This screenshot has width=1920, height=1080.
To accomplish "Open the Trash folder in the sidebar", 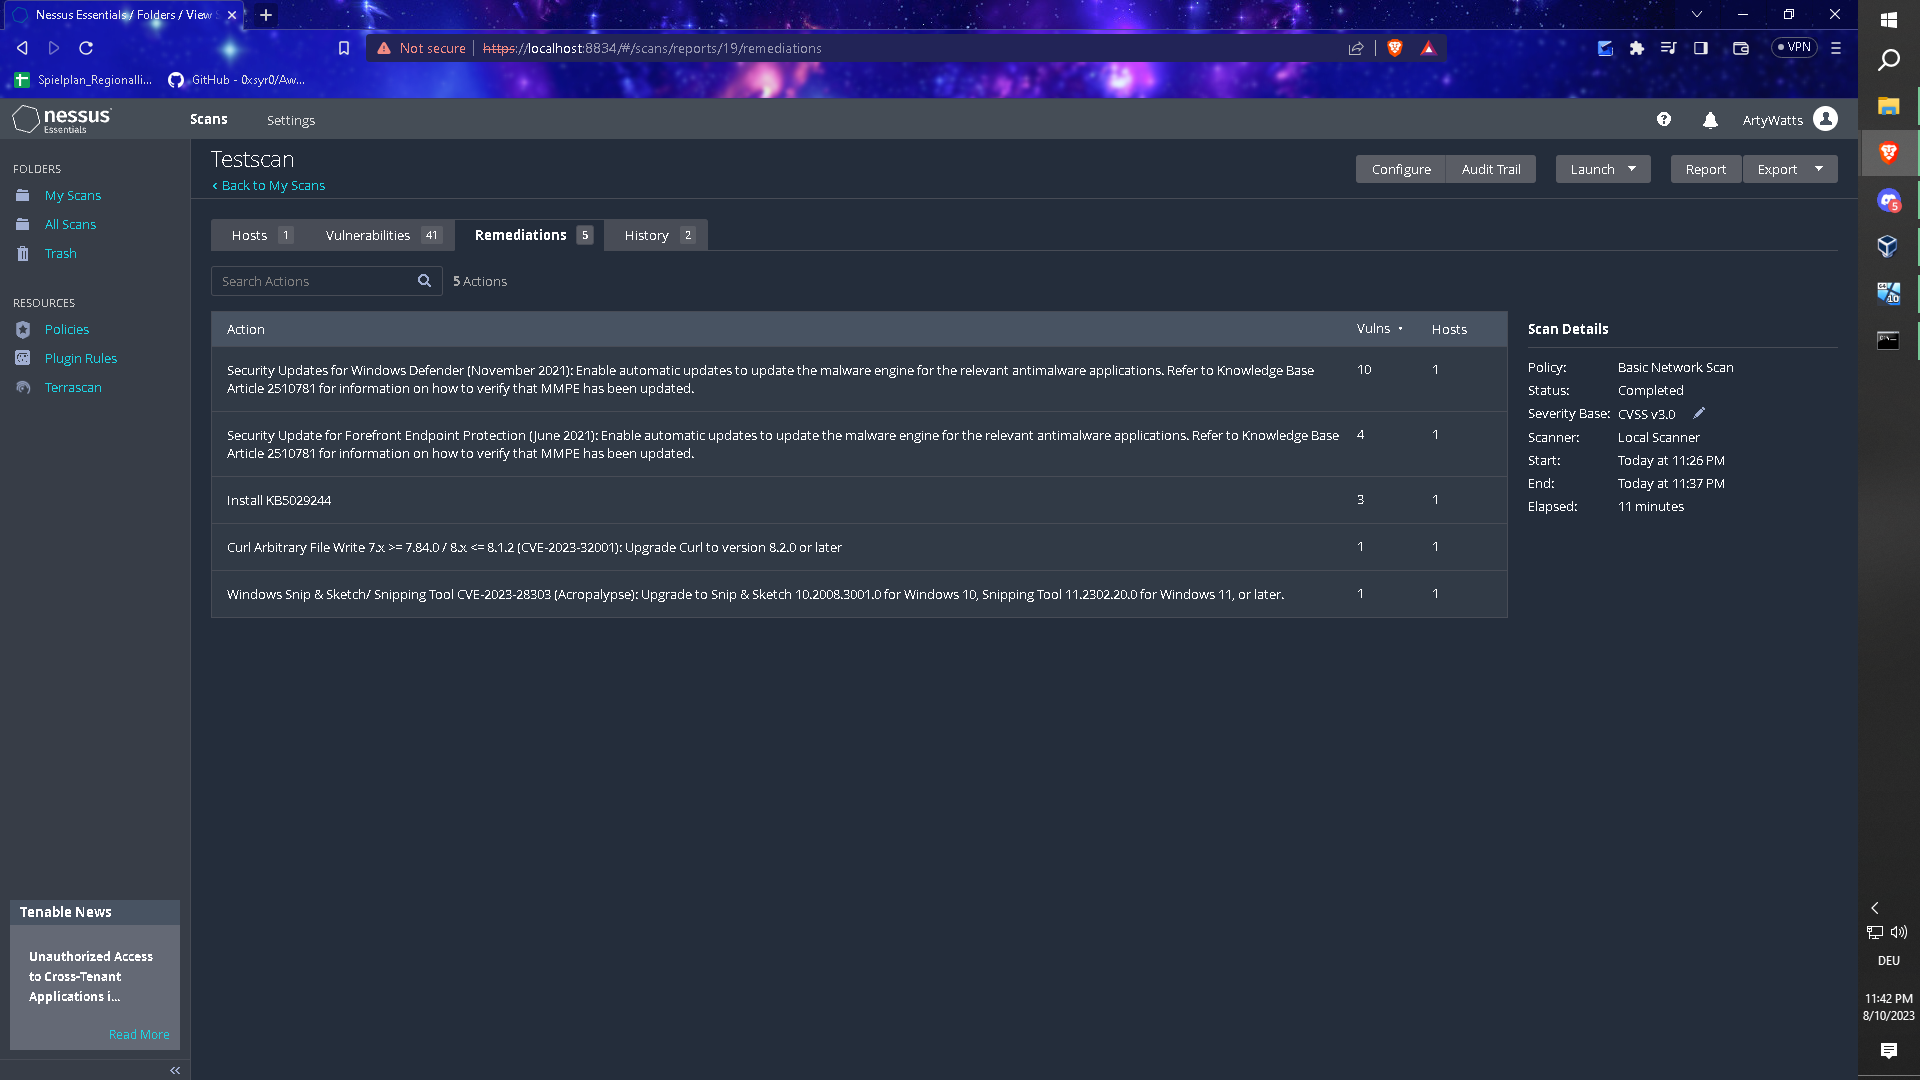I will click(60, 253).
